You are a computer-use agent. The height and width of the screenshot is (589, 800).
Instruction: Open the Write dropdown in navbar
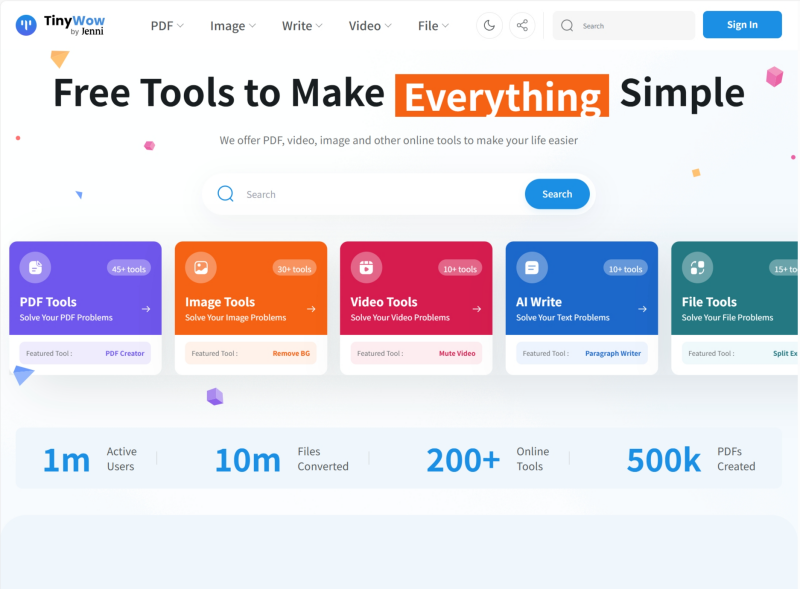302,26
